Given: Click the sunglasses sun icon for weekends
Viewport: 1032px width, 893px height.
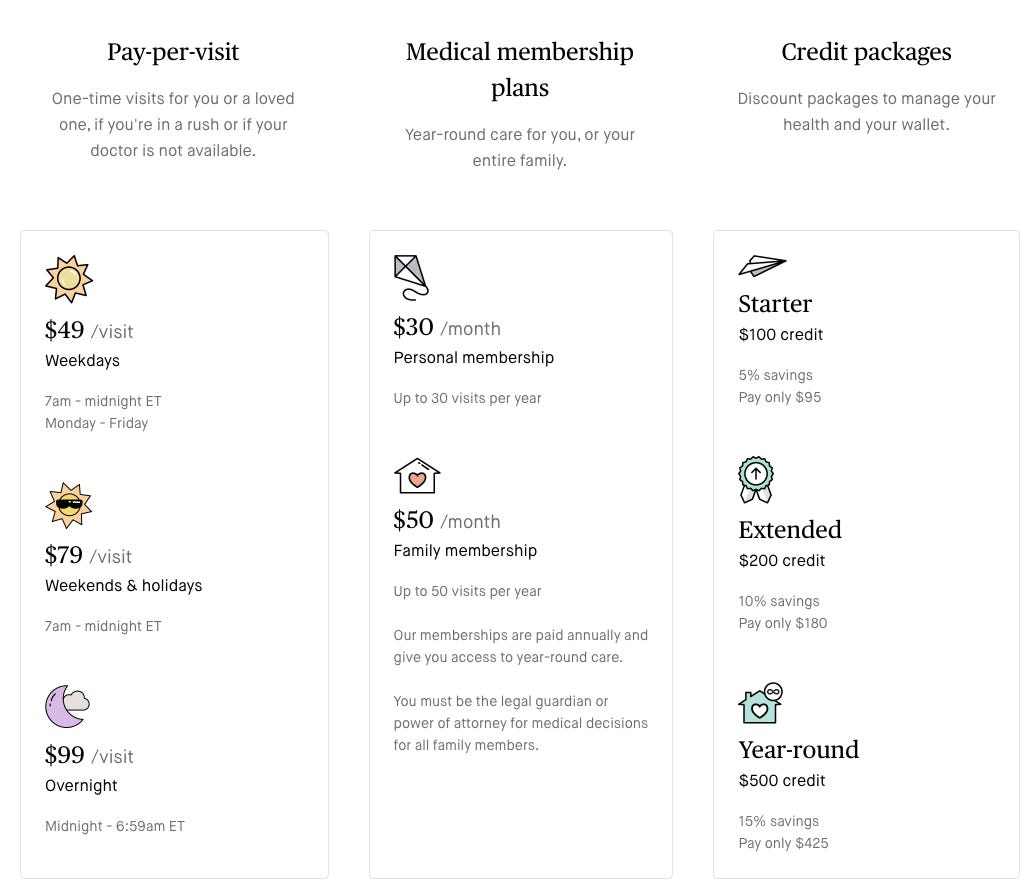Looking at the screenshot, I should click(69, 505).
